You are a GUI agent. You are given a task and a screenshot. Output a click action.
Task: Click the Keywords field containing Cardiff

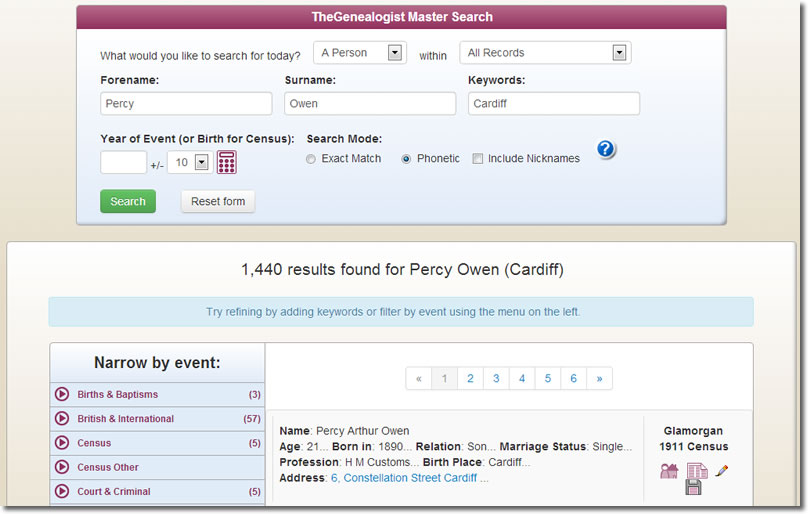coord(554,104)
